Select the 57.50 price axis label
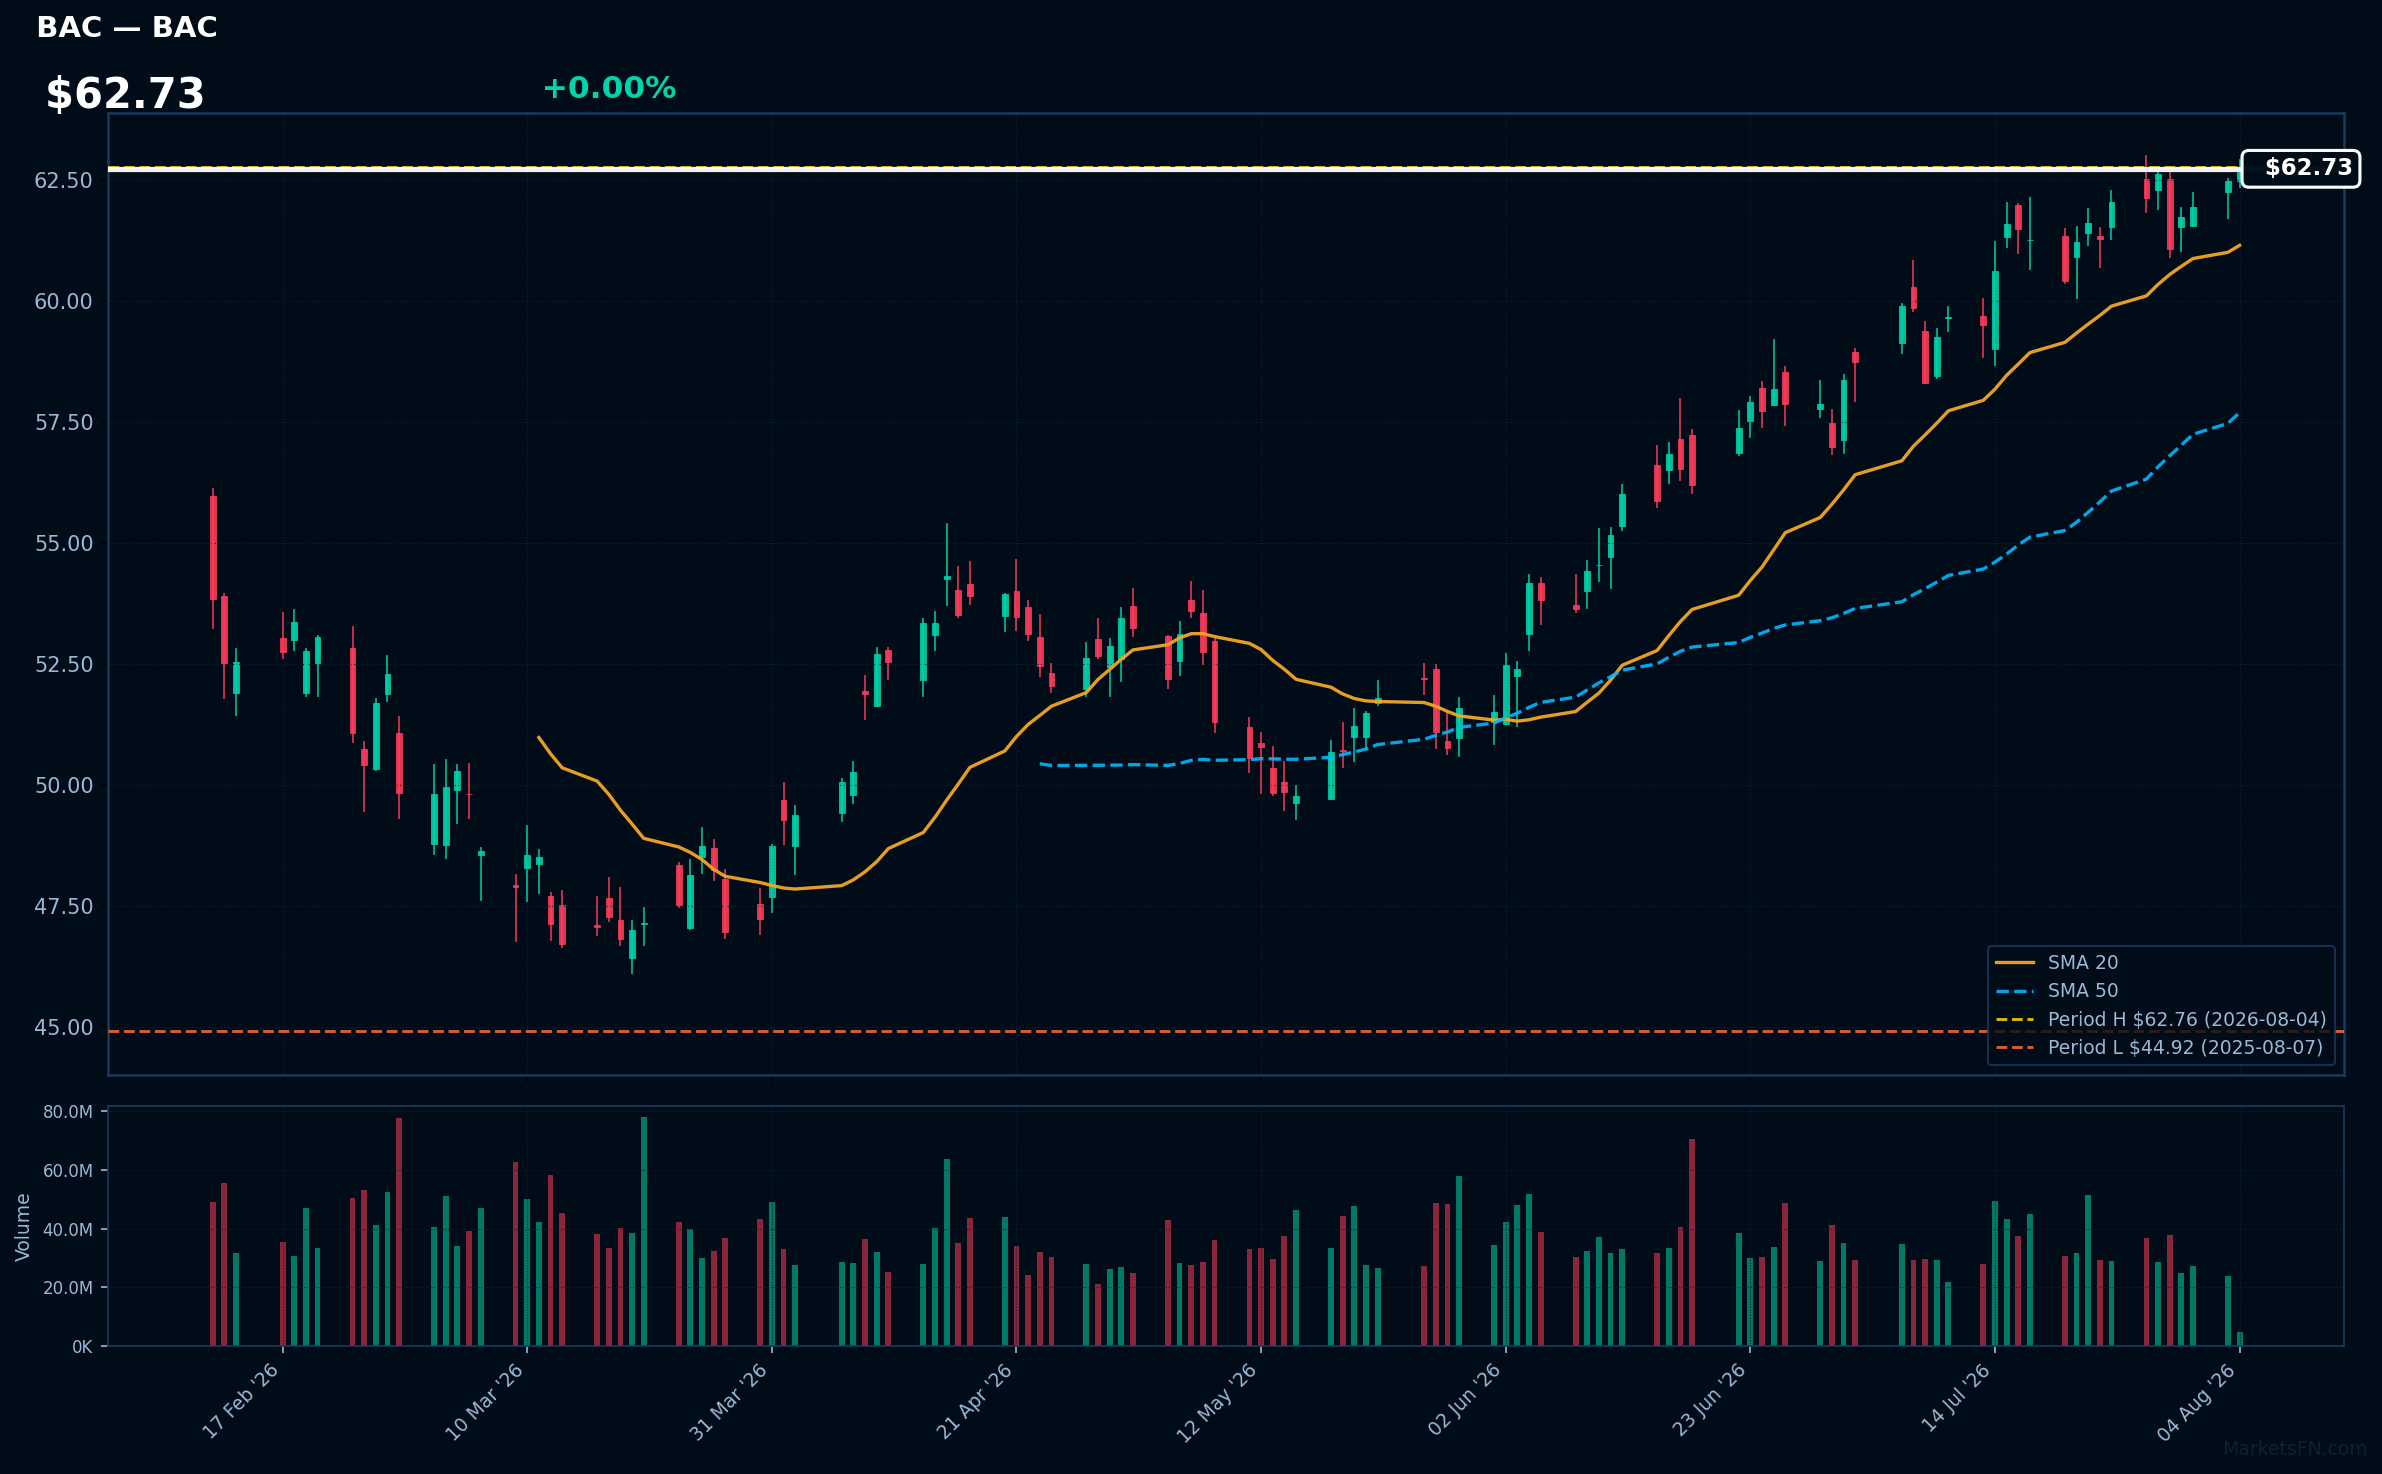2382x1474 pixels. (x=63, y=423)
